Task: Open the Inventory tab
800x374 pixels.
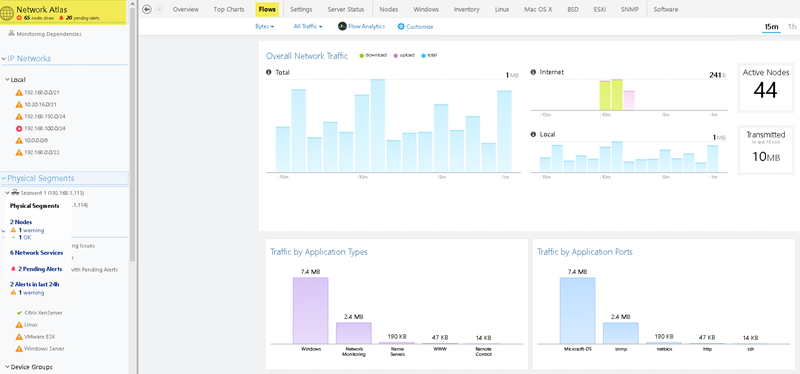Action: coord(466,9)
